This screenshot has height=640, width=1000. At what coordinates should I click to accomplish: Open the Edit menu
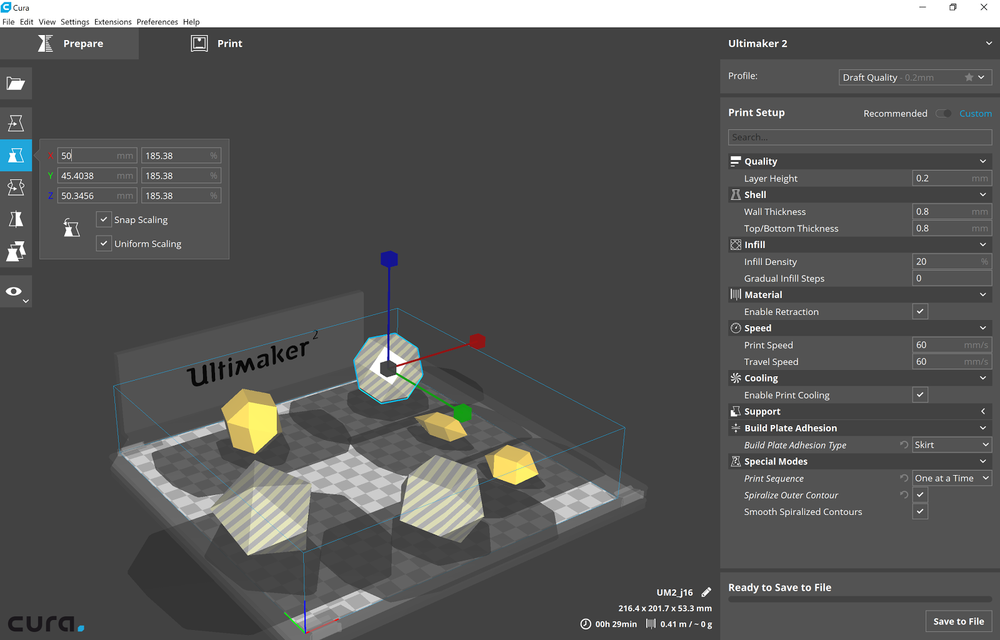[x=26, y=22]
